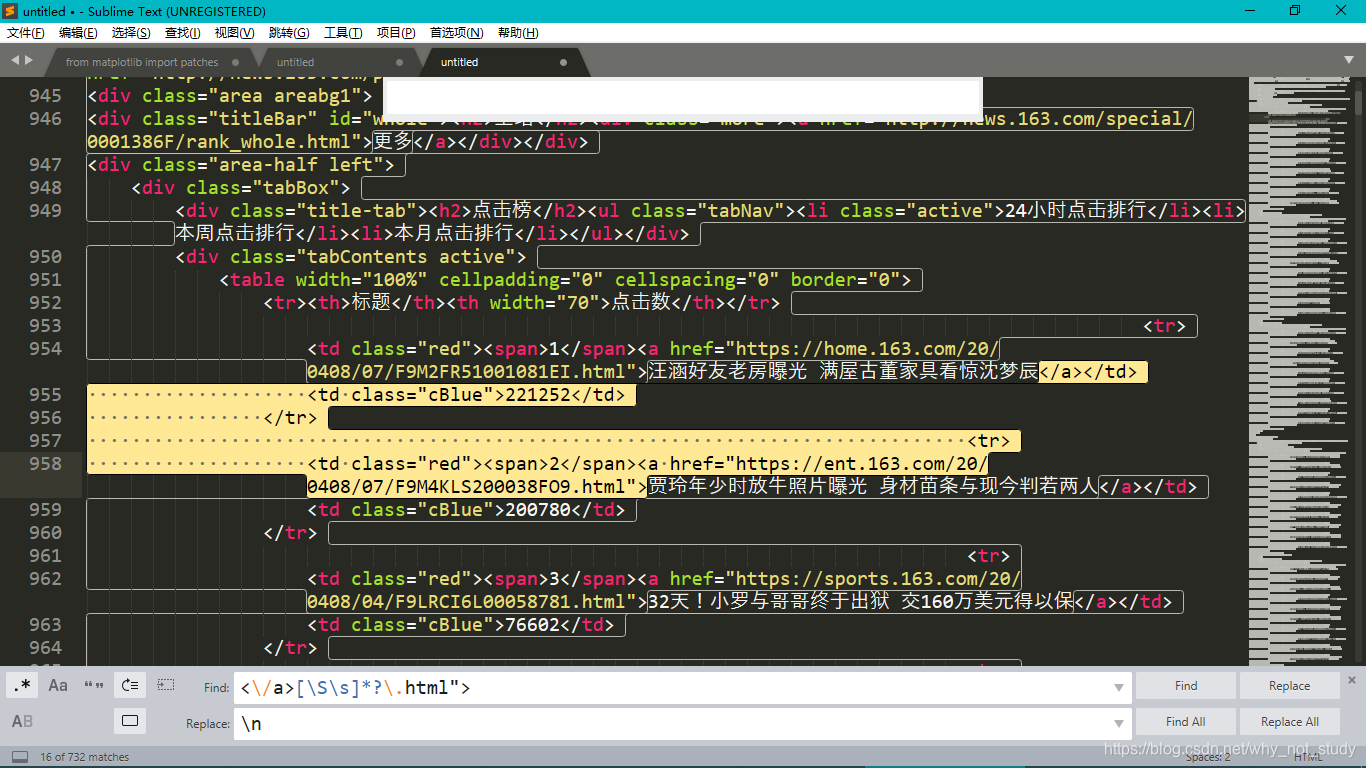
Task: Open the 'Spaces: 2' indentation selector
Action: click(x=1208, y=757)
